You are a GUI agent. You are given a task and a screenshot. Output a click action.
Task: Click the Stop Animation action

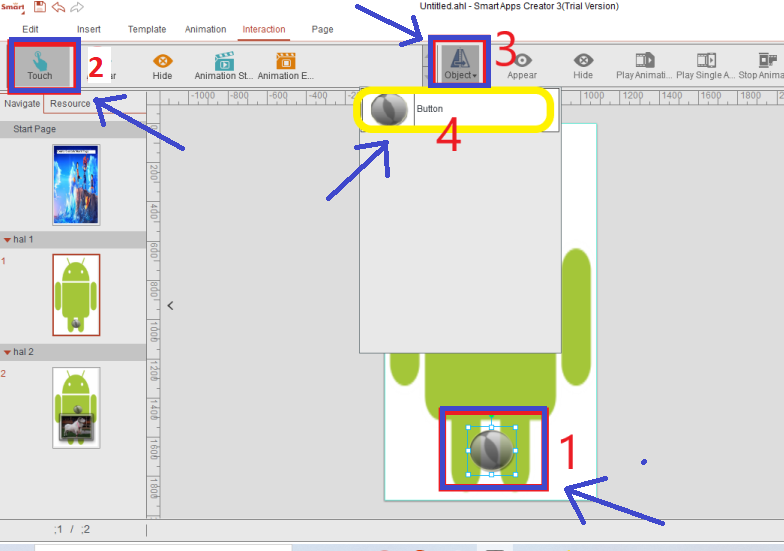pyautogui.click(x=762, y=66)
